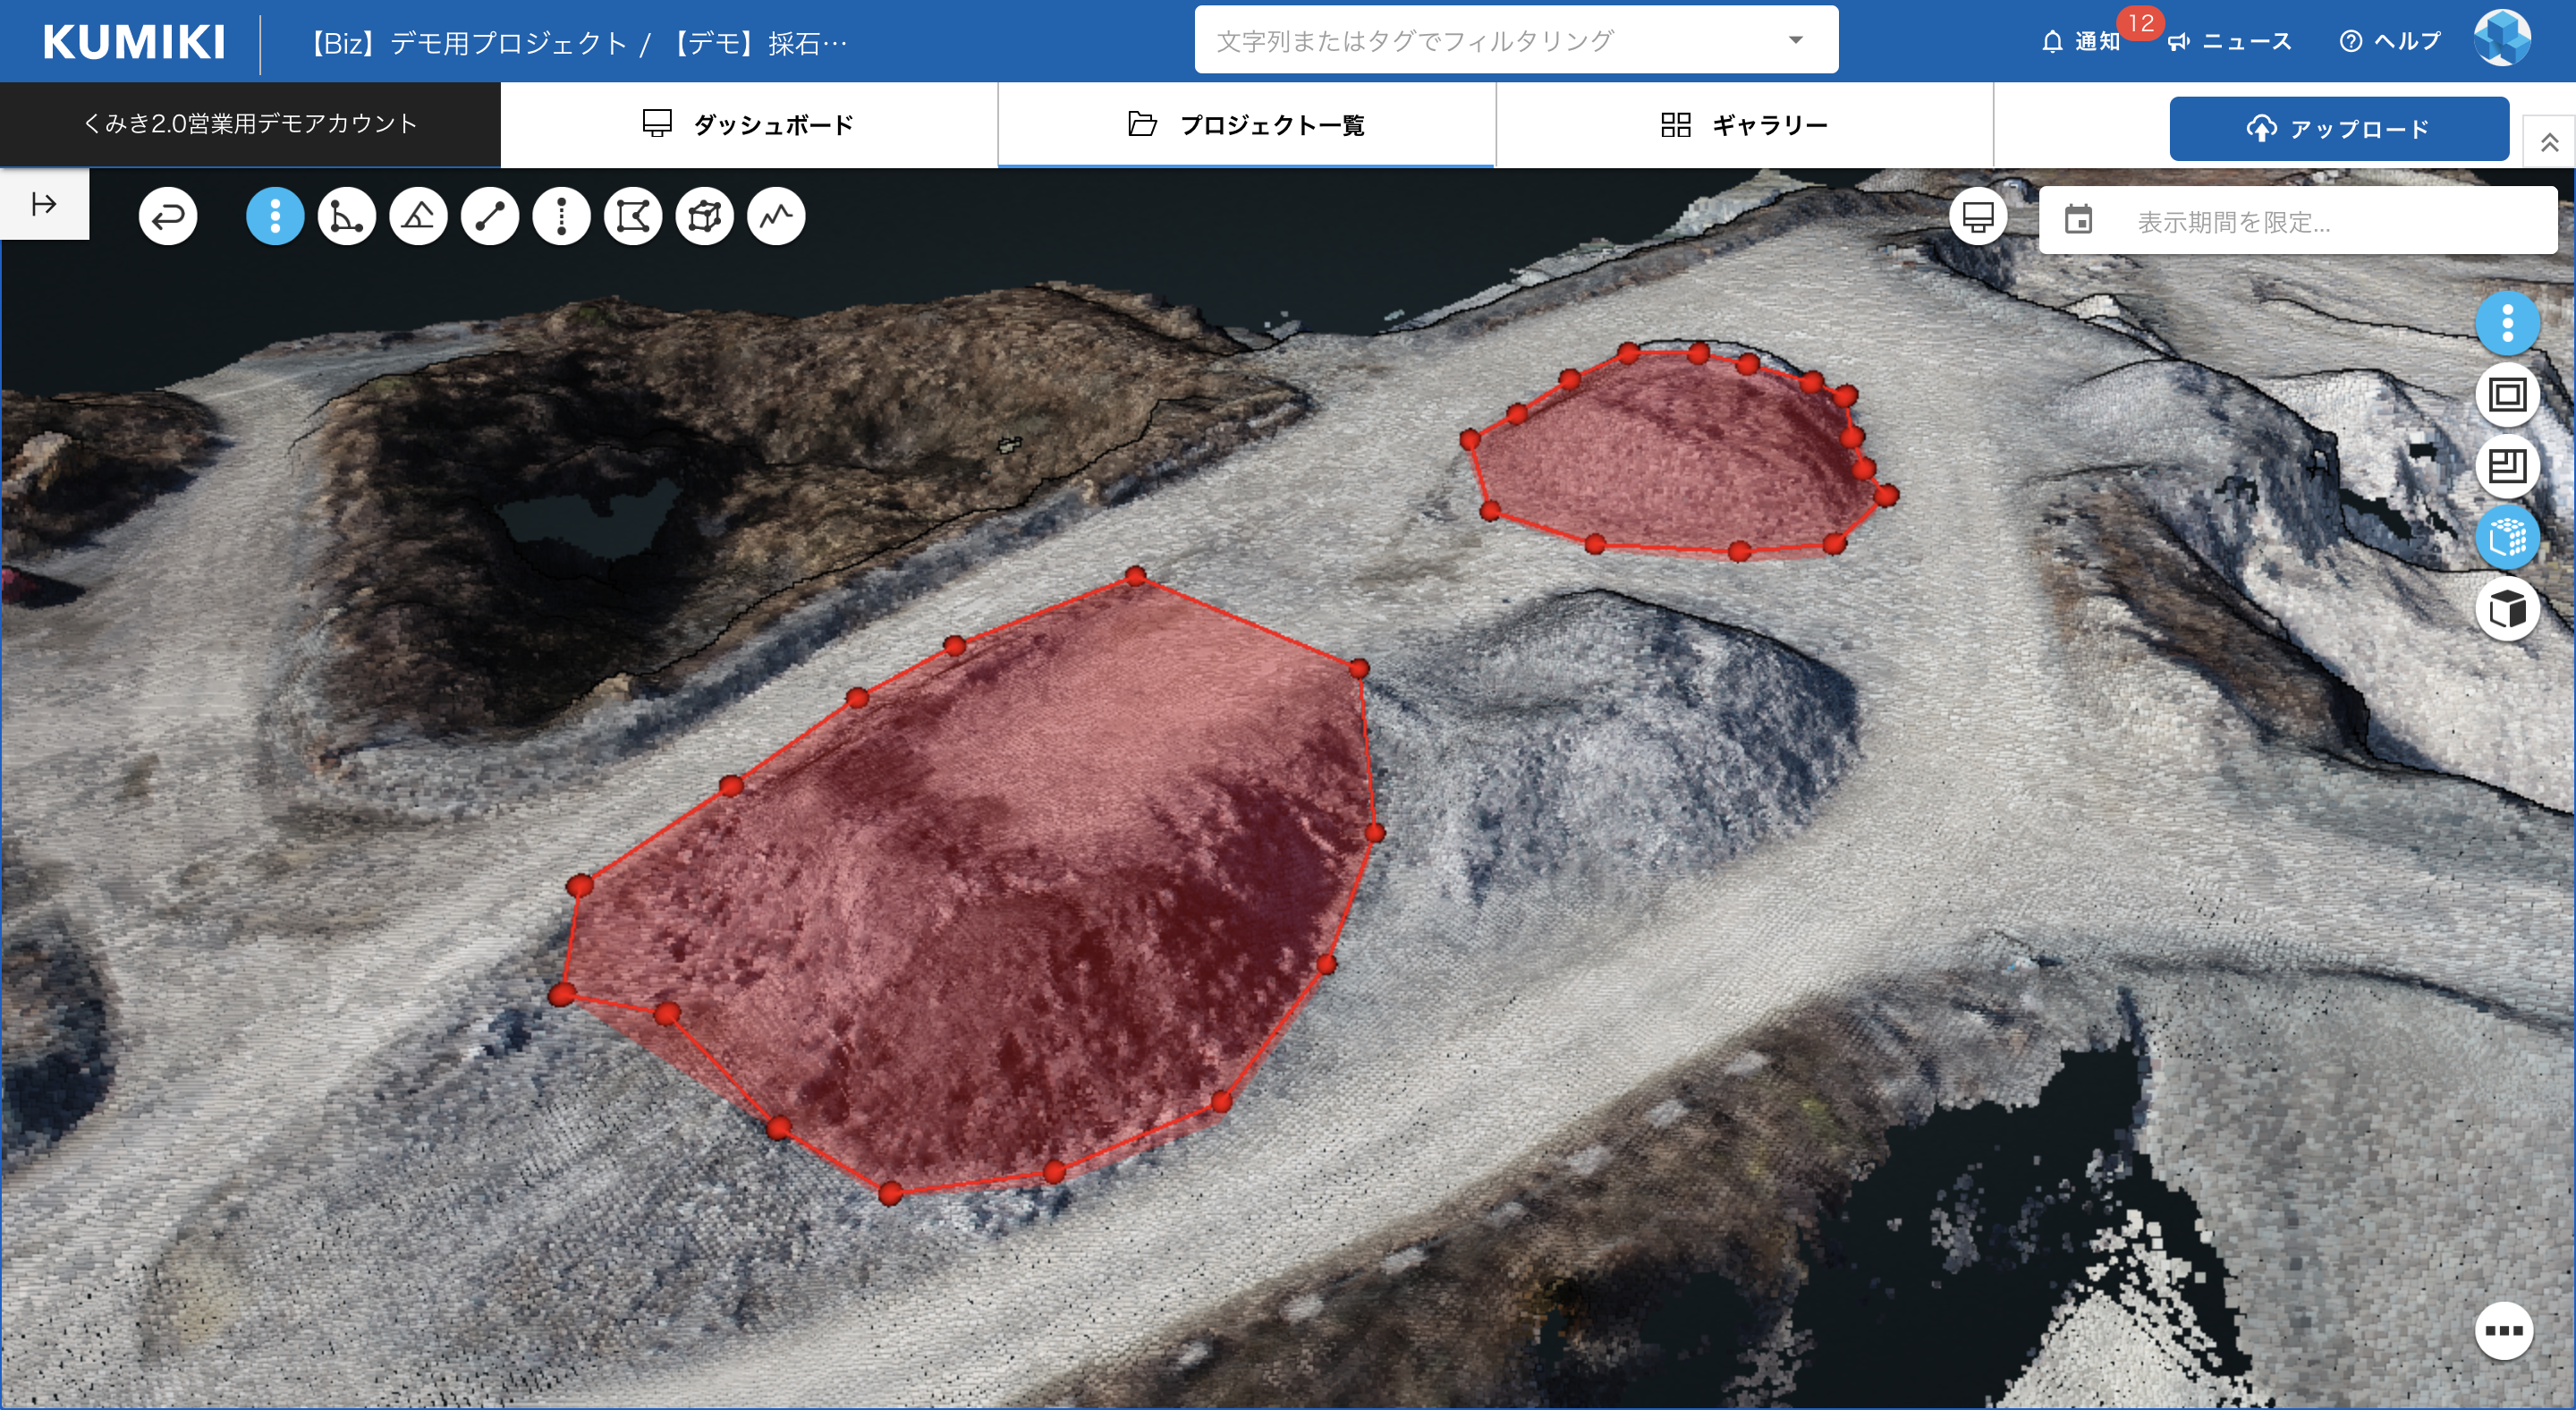Expand the left side panel arrow

[44, 204]
